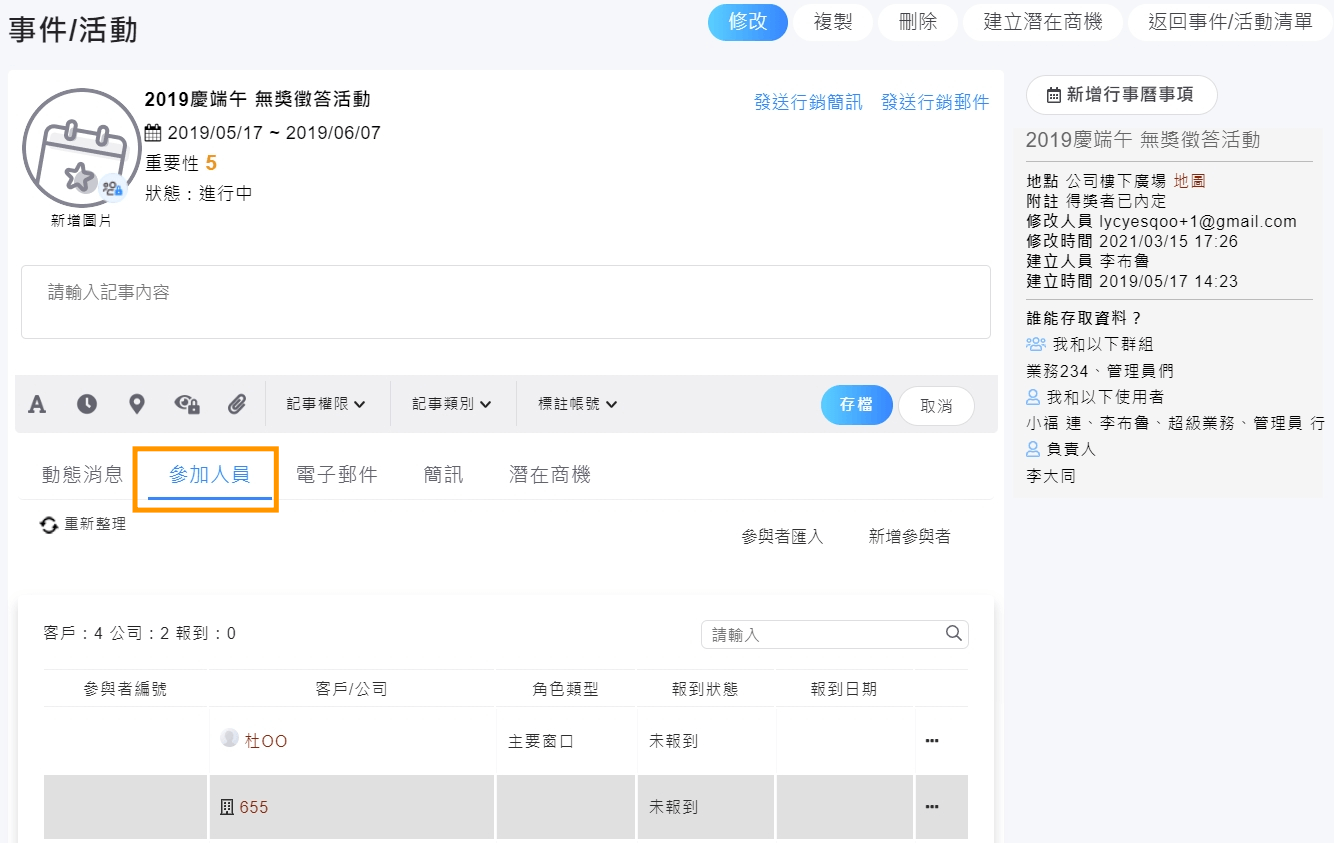Expand the 記事類別 dropdown

point(452,404)
